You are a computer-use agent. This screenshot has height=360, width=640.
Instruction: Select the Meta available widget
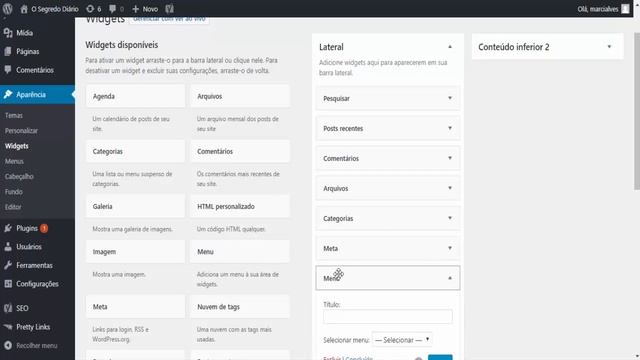(136, 307)
